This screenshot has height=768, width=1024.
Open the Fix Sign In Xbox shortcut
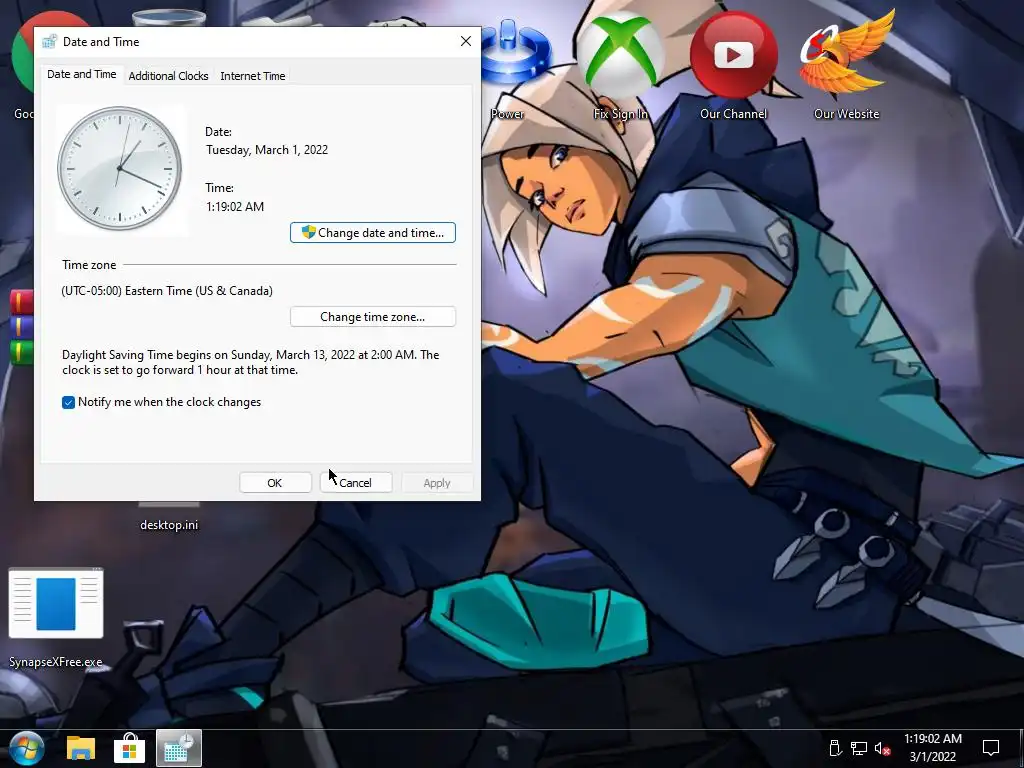pyautogui.click(x=620, y=65)
